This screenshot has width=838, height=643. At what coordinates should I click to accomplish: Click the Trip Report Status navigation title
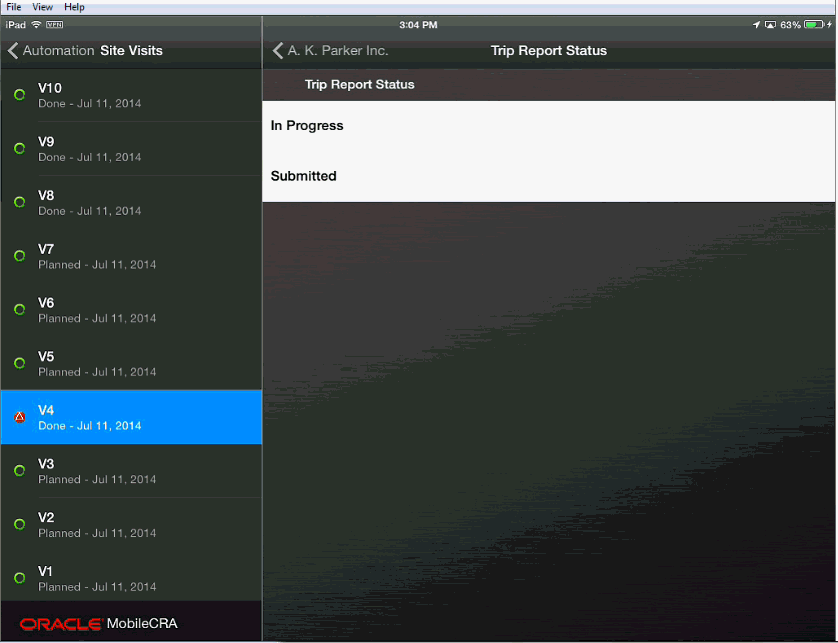click(x=549, y=51)
